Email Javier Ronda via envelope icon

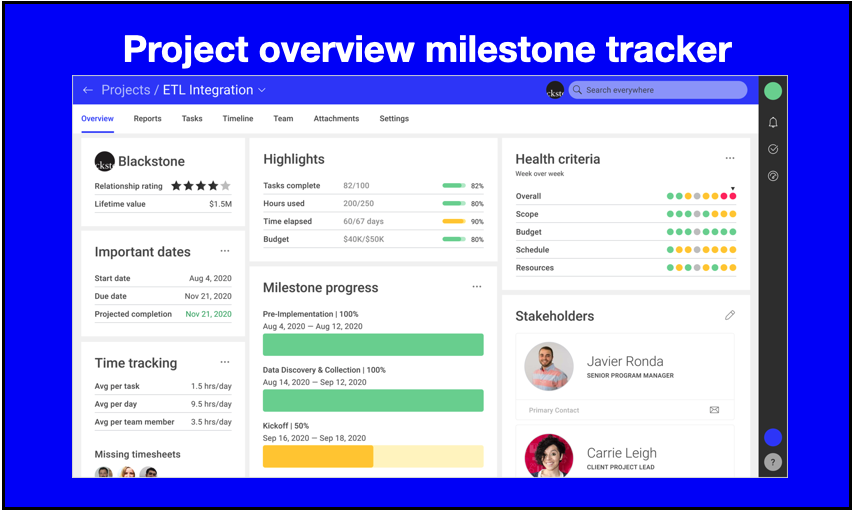coord(714,410)
